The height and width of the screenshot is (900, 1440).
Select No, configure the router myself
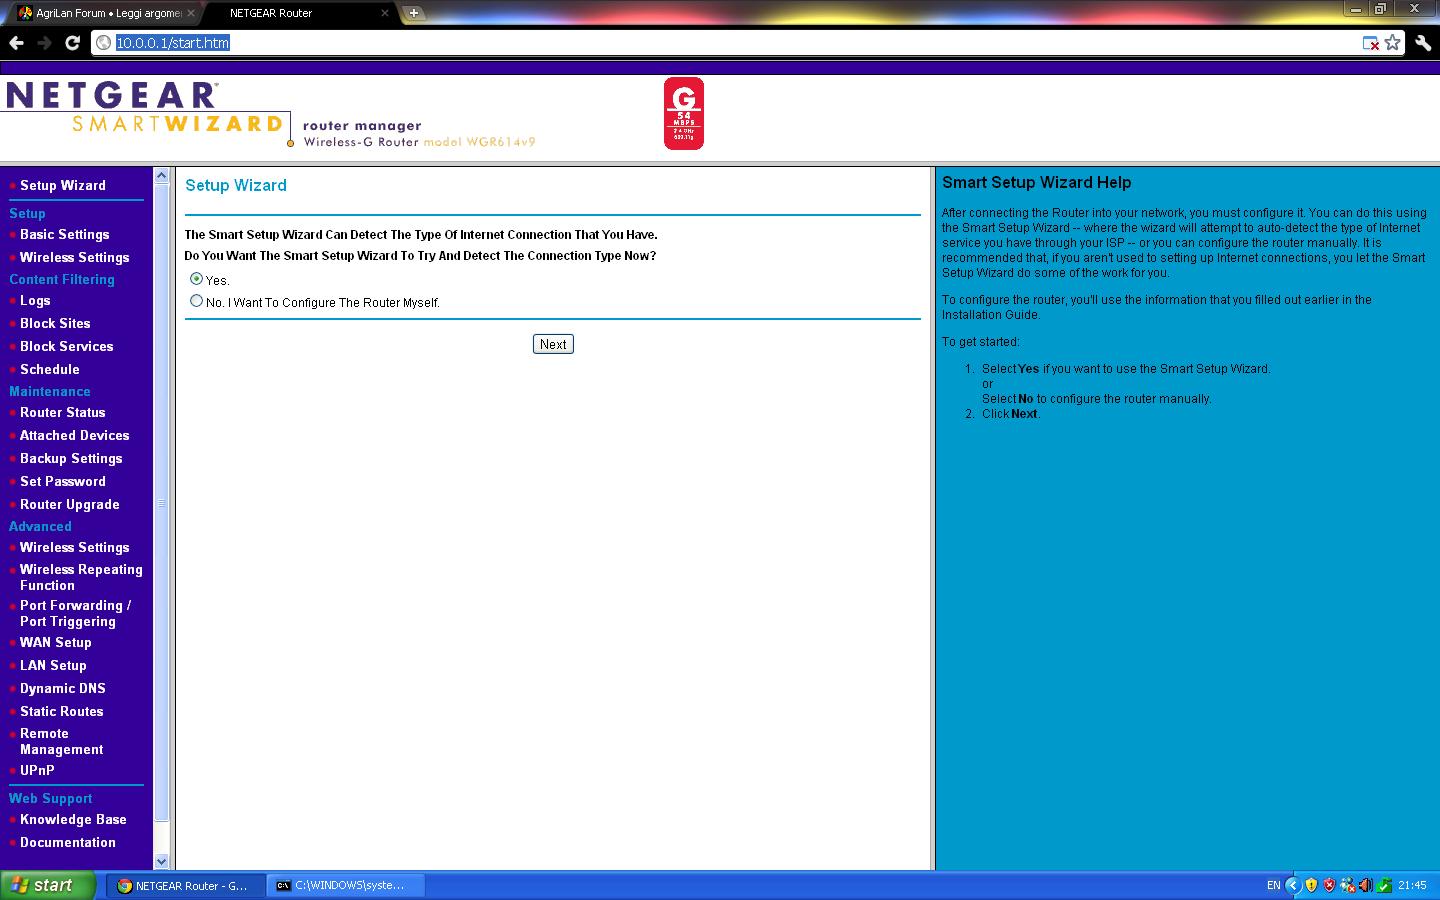click(196, 301)
